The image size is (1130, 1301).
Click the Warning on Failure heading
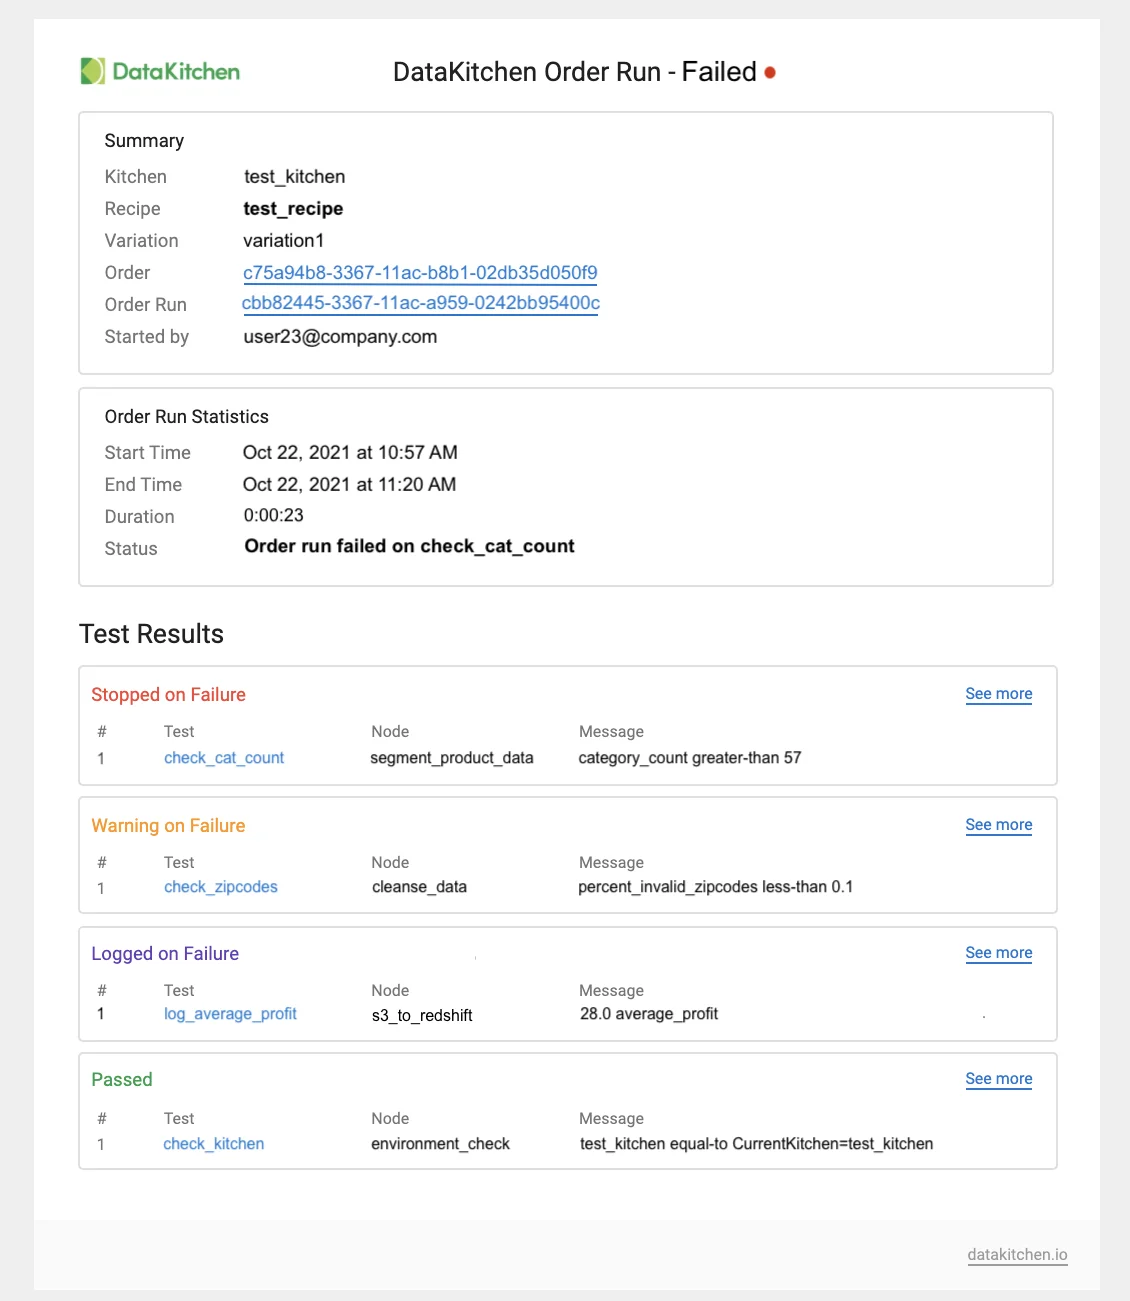pyautogui.click(x=168, y=826)
